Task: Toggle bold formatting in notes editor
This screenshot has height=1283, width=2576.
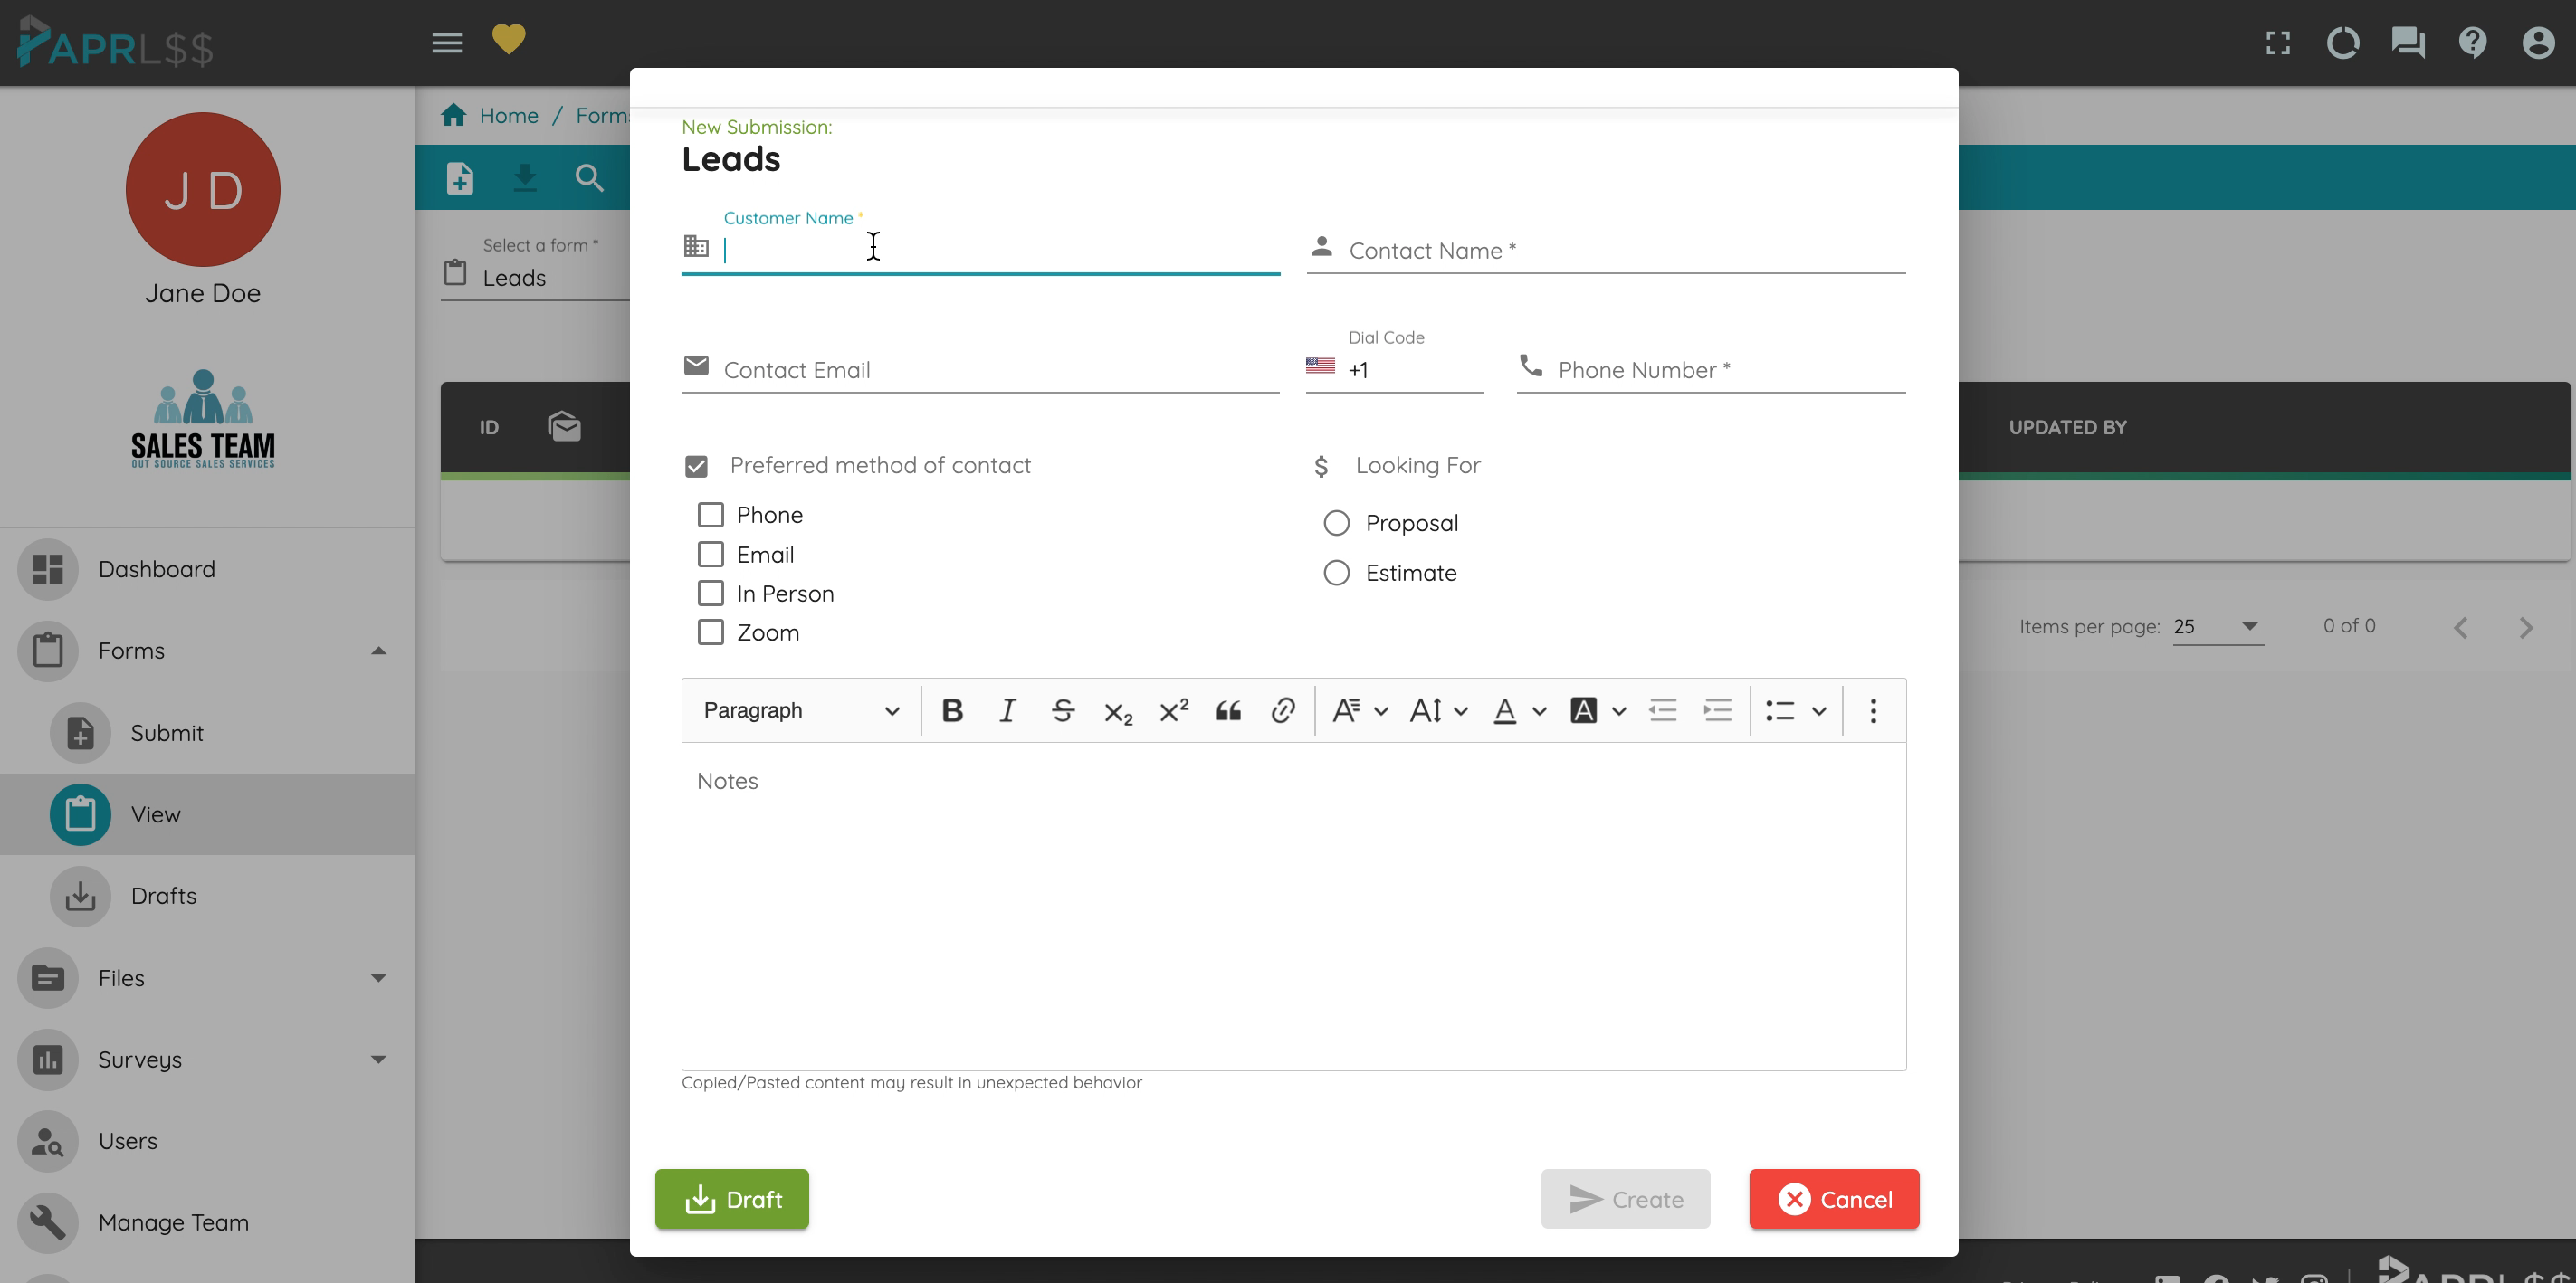Action: tap(952, 710)
